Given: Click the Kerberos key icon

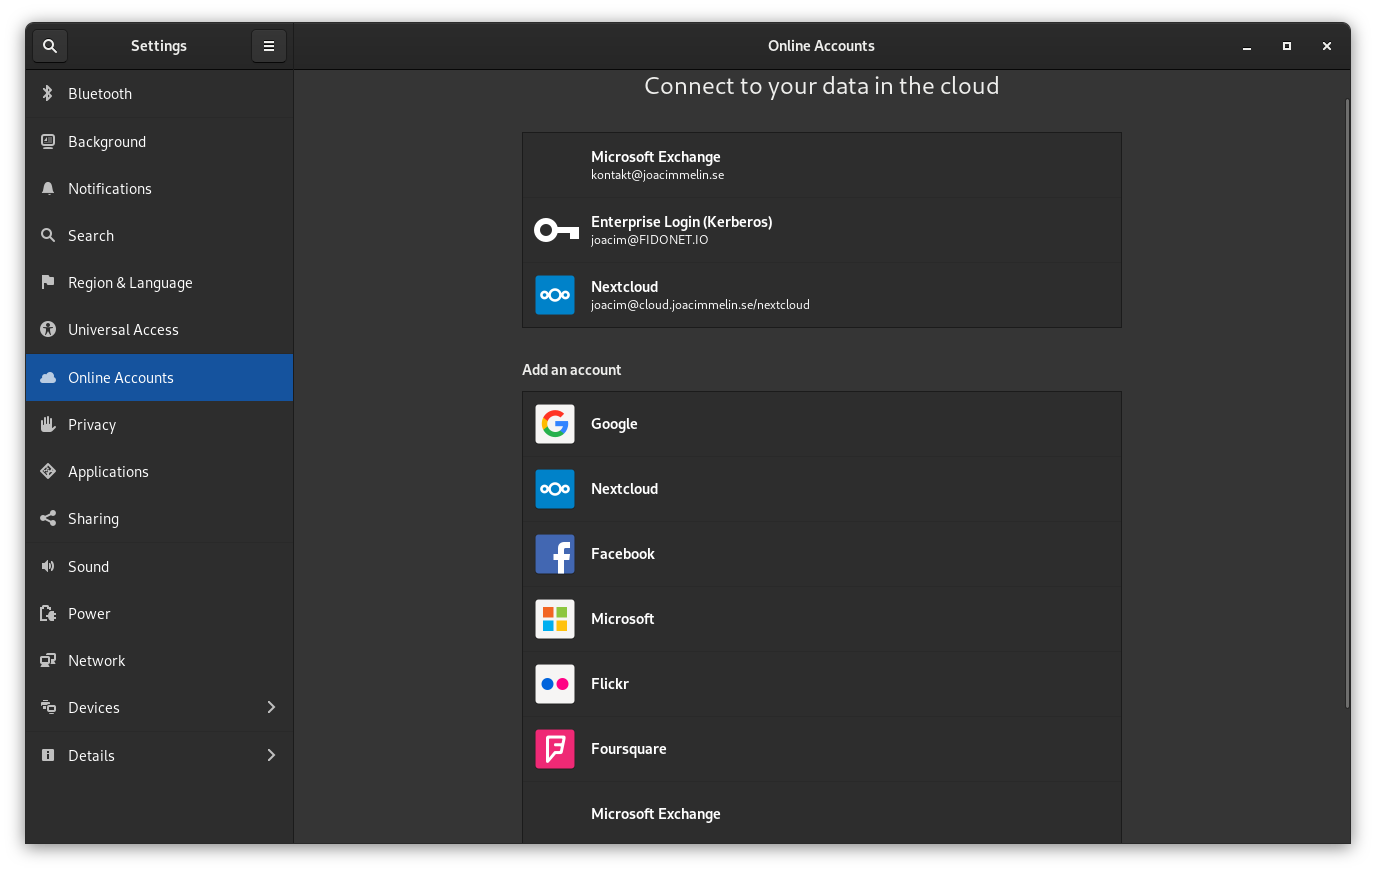Looking at the screenshot, I should coord(556,231).
